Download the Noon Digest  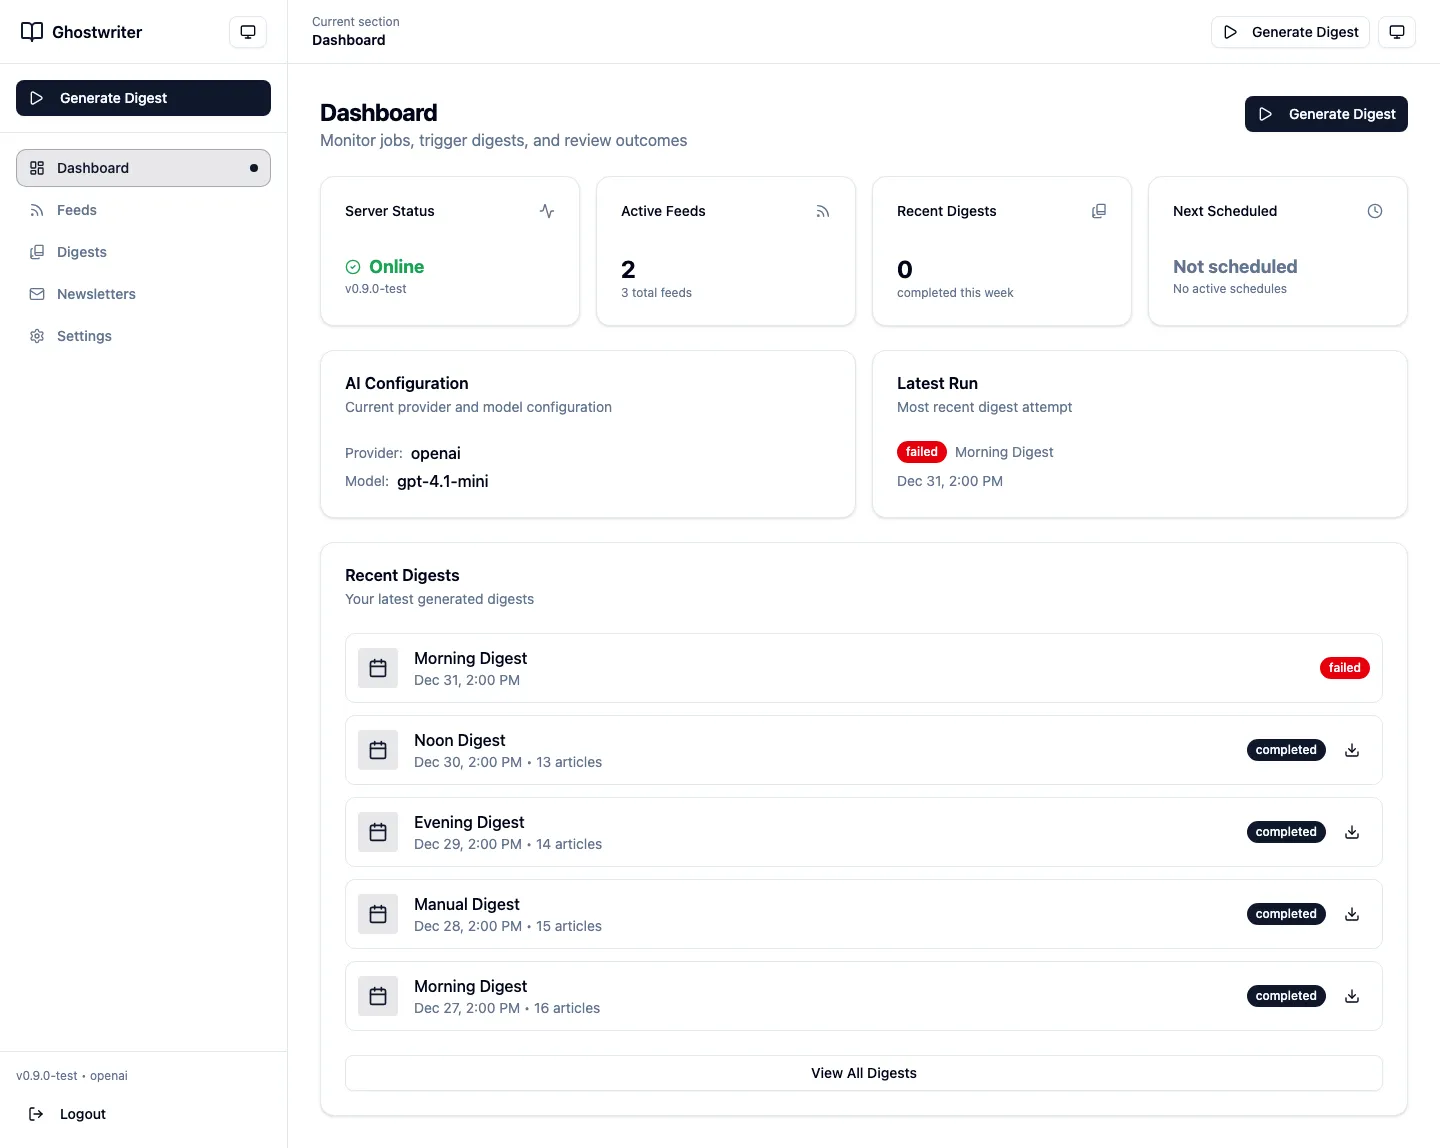(x=1352, y=750)
